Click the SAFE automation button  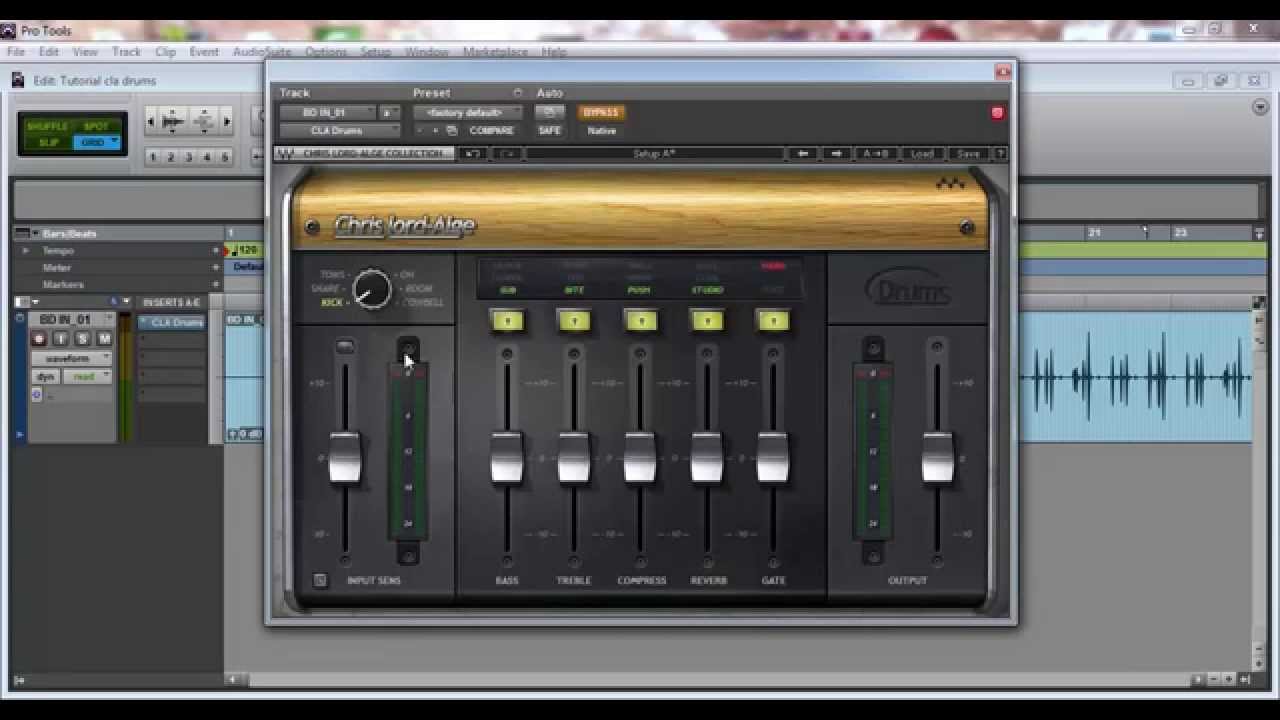click(549, 130)
